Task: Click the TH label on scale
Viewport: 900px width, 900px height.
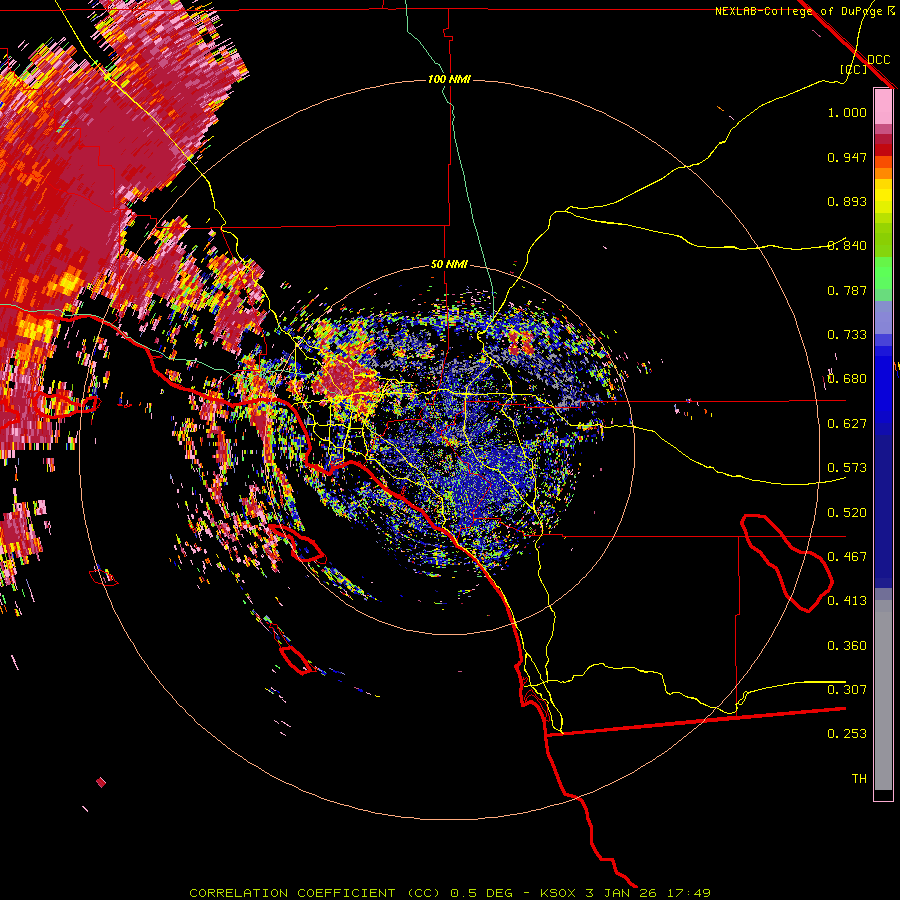Action: tap(859, 779)
